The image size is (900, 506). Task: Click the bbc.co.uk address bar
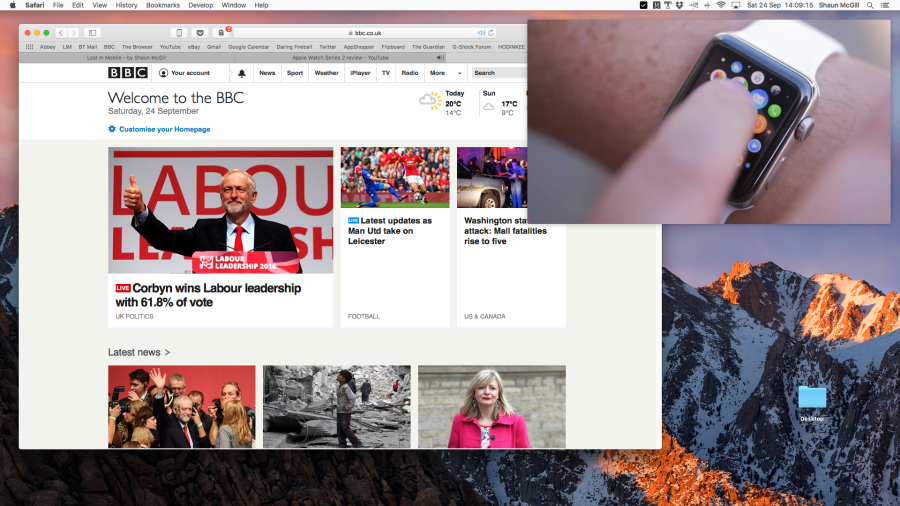pos(365,33)
